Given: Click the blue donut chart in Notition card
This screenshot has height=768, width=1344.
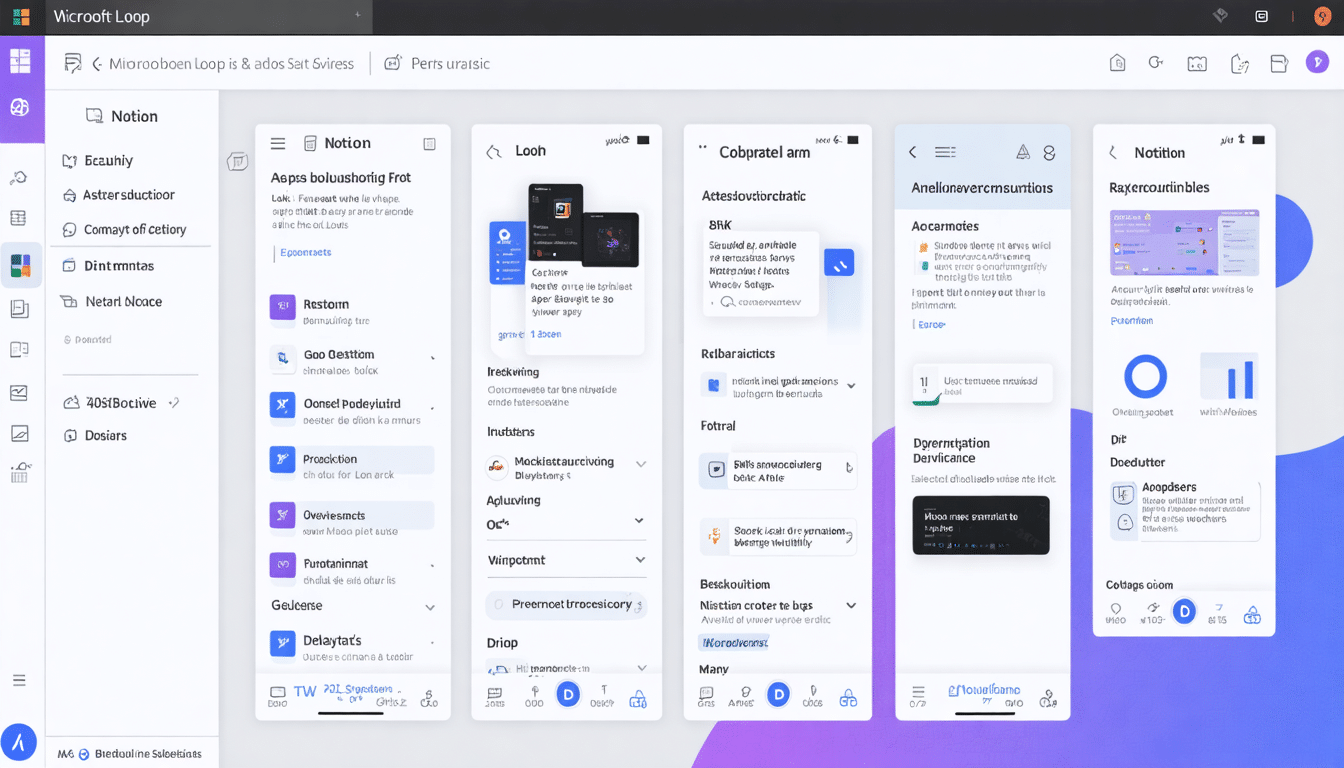Looking at the screenshot, I should (1145, 377).
